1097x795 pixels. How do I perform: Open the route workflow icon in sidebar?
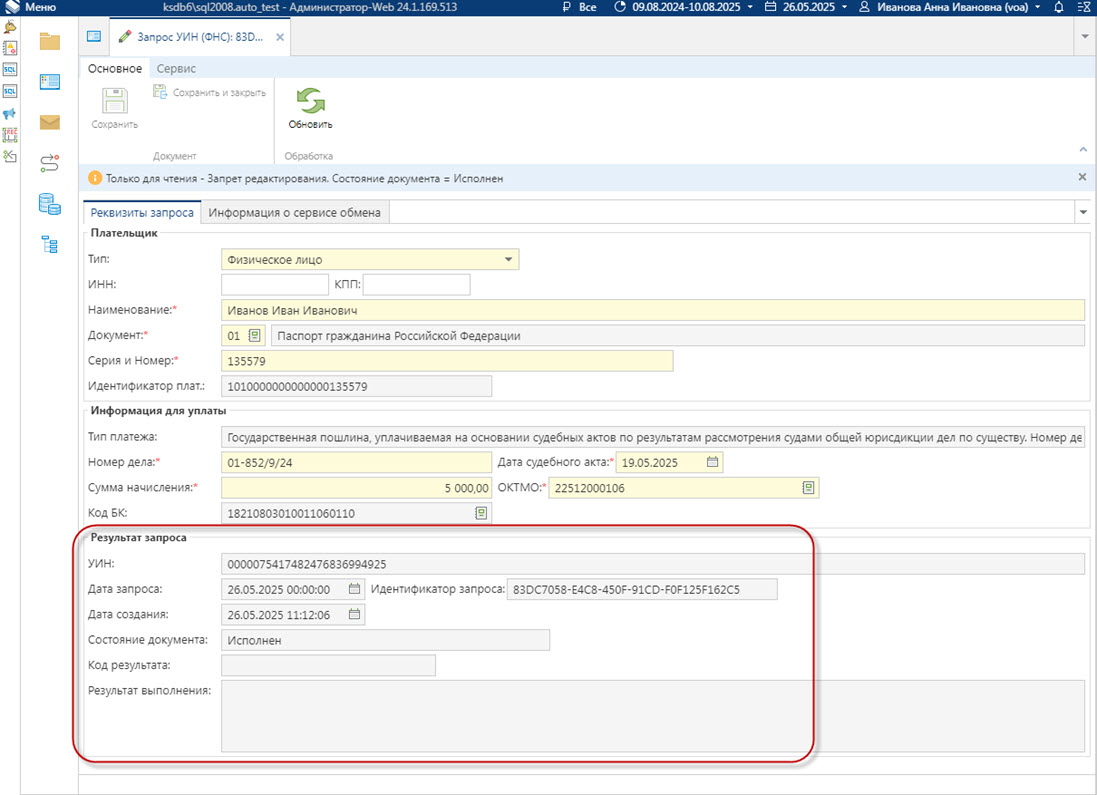[50, 163]
